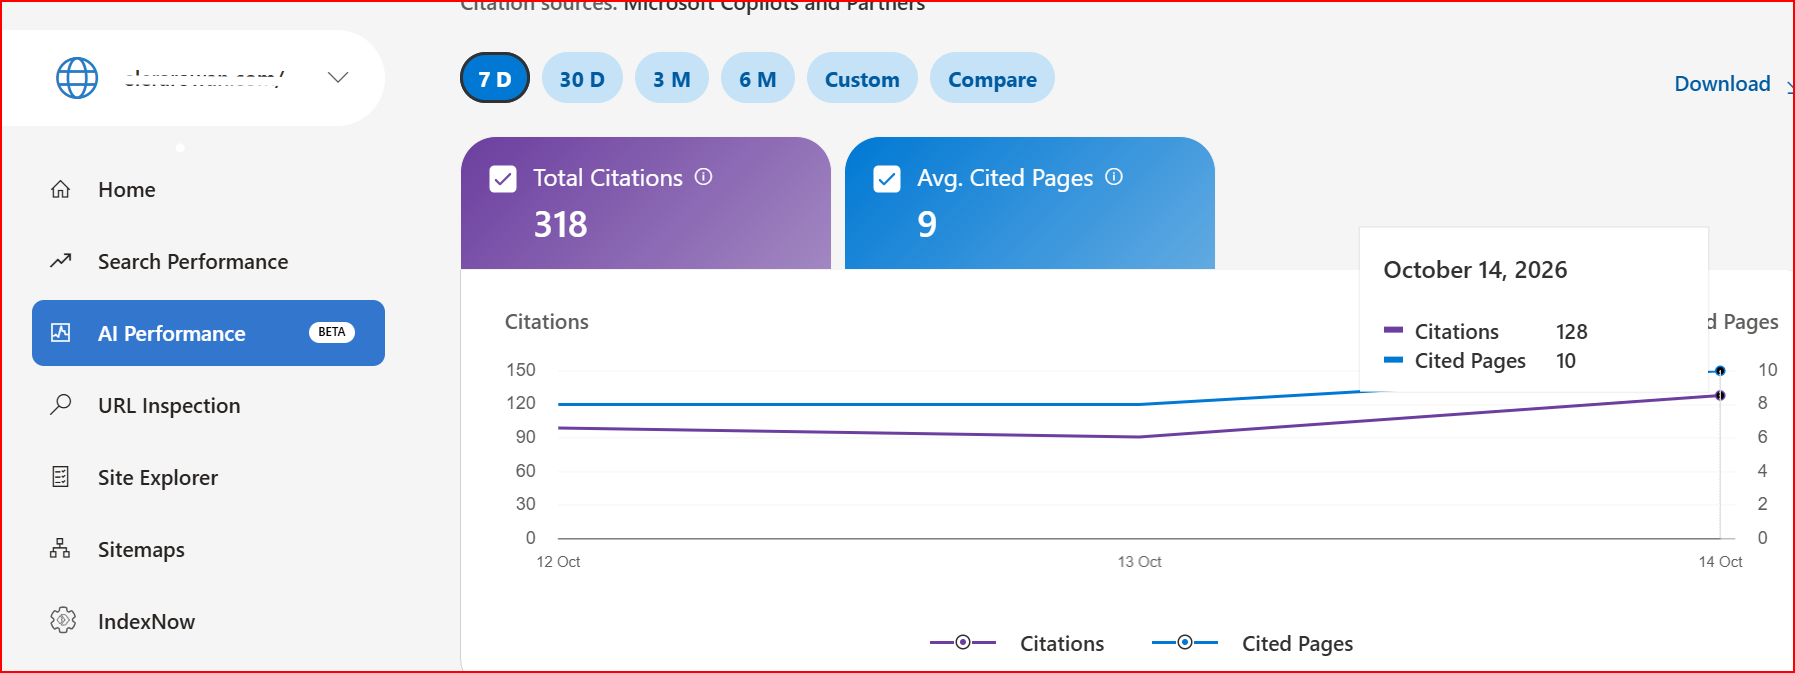Open Search Performance trend icon
The image size is (1795, 673).
coord(61,261)
